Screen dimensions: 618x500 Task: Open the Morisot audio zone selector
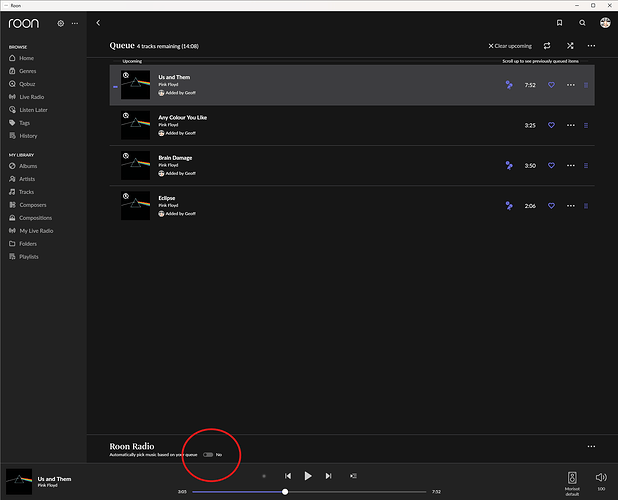click(x=572, y=483)
